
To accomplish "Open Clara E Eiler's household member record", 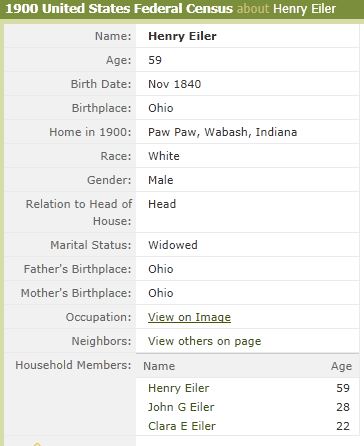I will [x=182, y=426].
